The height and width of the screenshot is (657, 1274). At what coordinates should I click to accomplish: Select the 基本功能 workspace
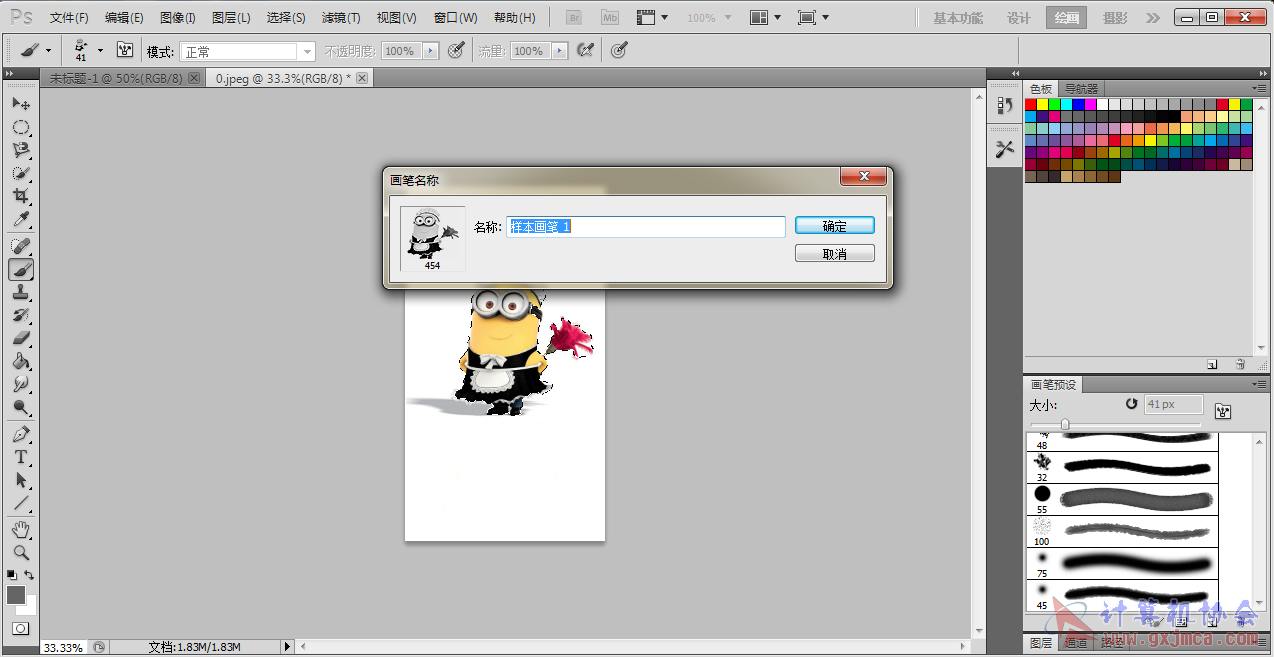coord(958,18)
